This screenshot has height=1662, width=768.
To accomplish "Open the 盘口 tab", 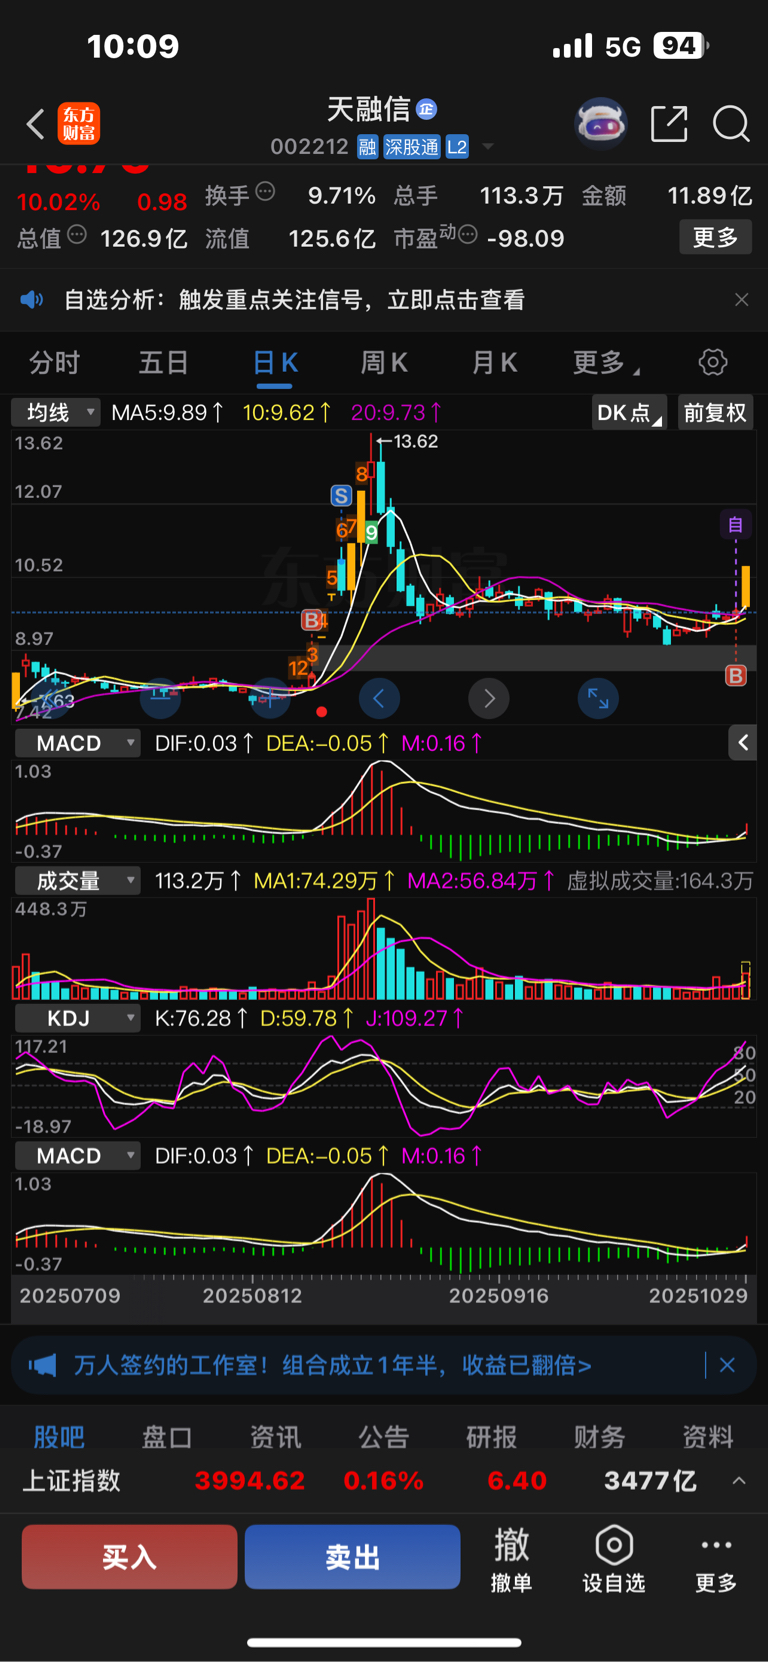I will click(167, 1437).
